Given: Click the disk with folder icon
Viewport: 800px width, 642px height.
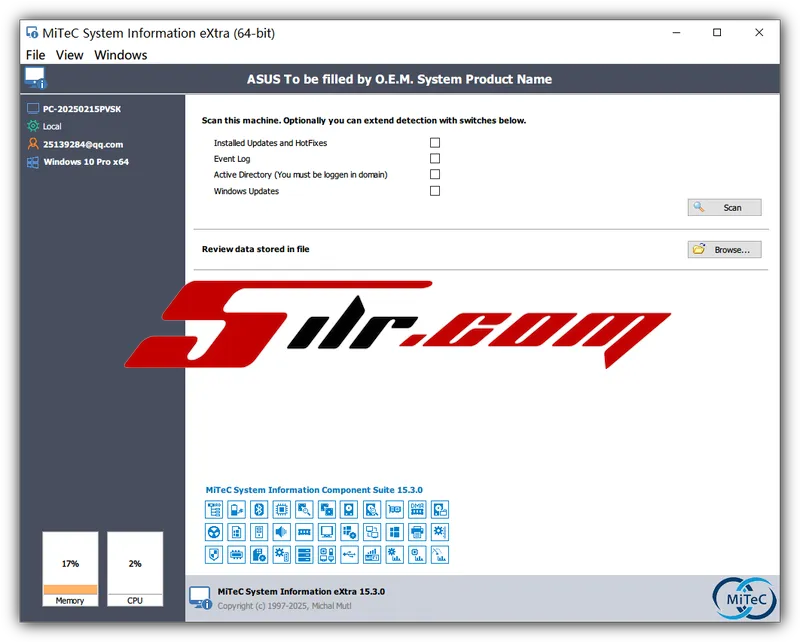Looking at the screenshot, I should point(440,509).
